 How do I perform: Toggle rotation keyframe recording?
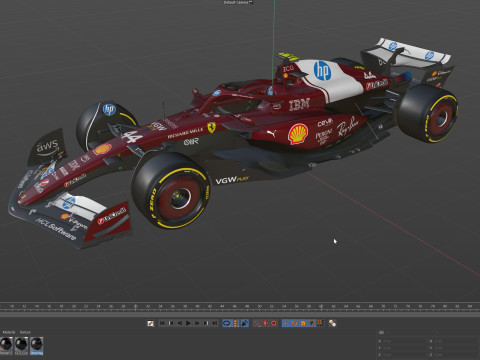coord(294,323)
